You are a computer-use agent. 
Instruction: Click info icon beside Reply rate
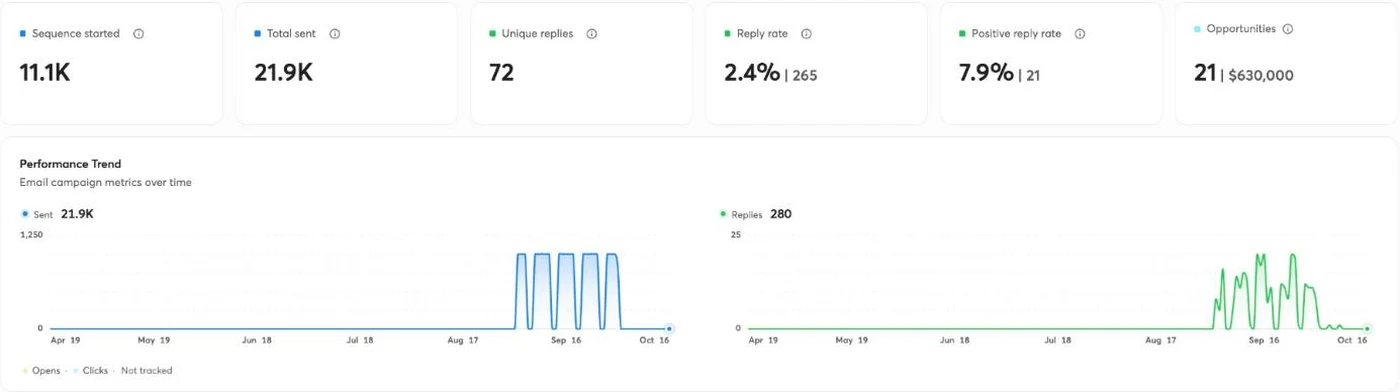[806, 34]
